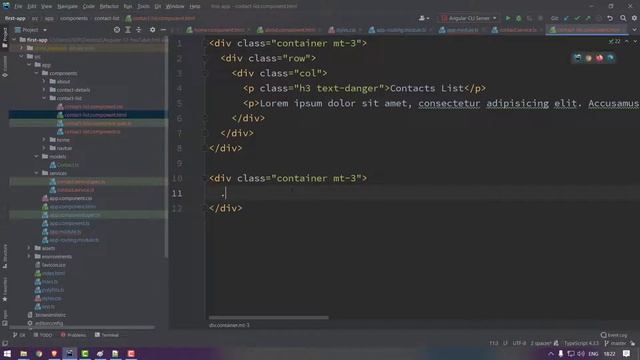Expand all in Project panel toolbar
Image resolution: width=640 pixels, height=360 pixels.
(128, 30)
